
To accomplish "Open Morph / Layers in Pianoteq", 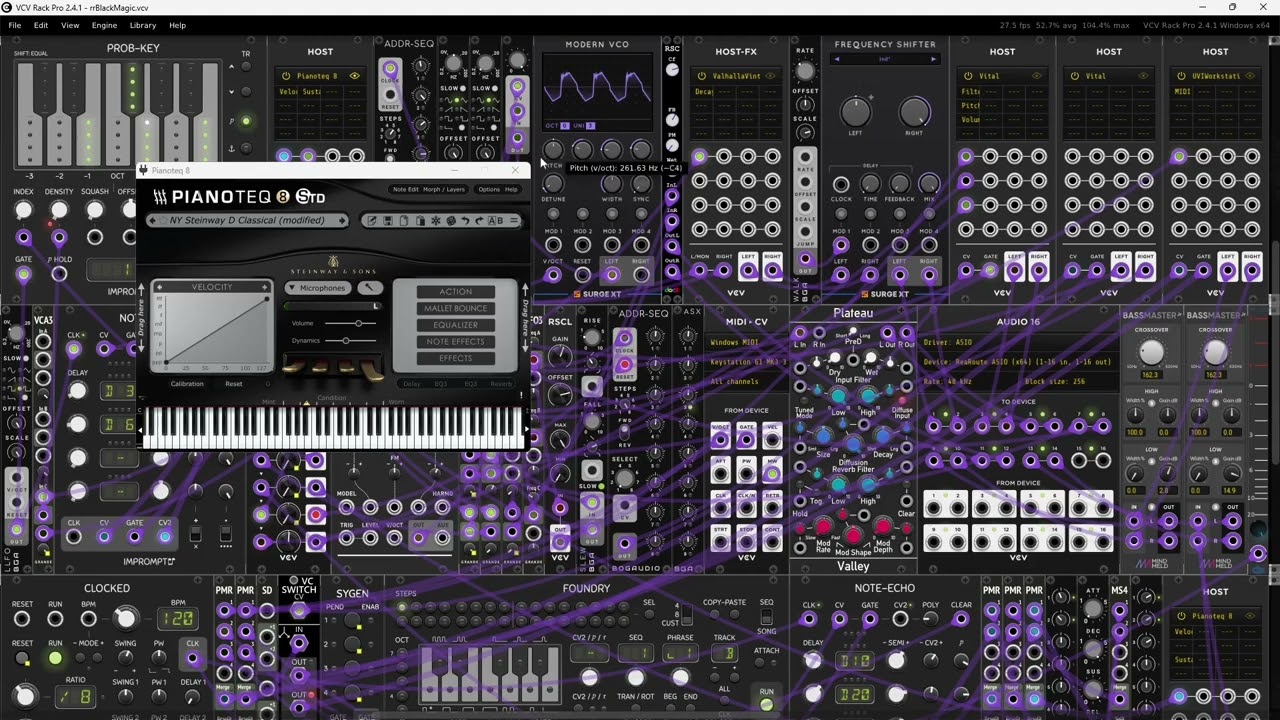I will (444, 189).
